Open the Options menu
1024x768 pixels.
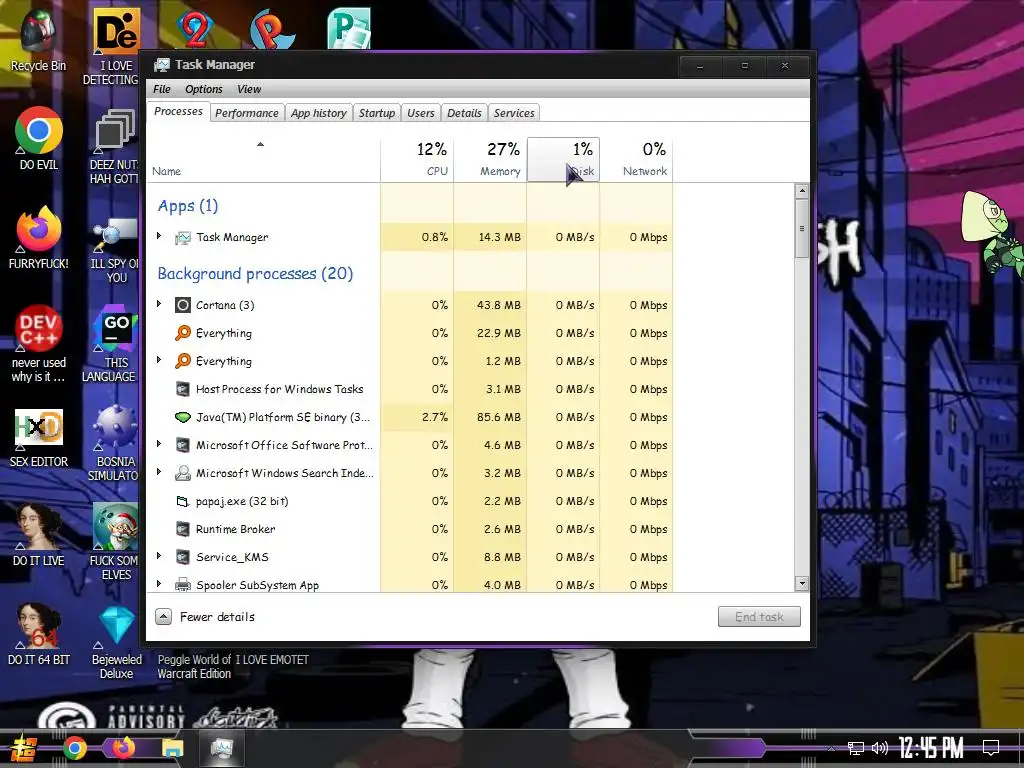click(204, 89)
